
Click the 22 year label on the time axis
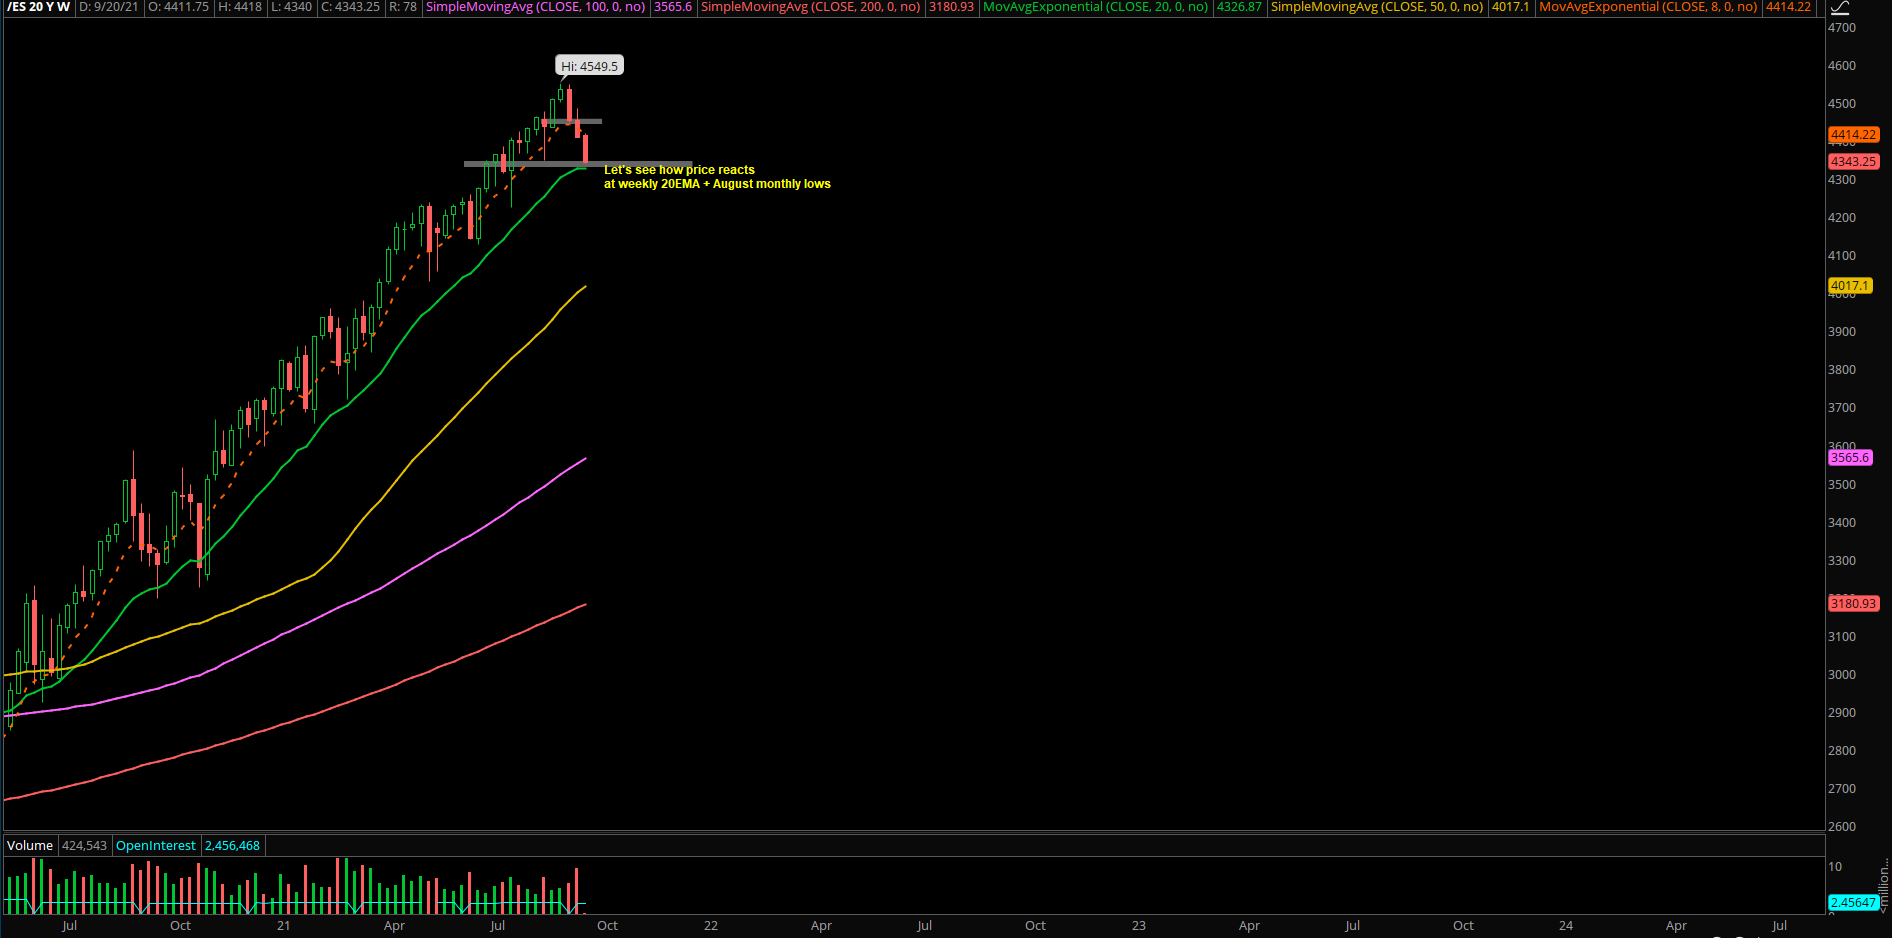pos(711,926)
